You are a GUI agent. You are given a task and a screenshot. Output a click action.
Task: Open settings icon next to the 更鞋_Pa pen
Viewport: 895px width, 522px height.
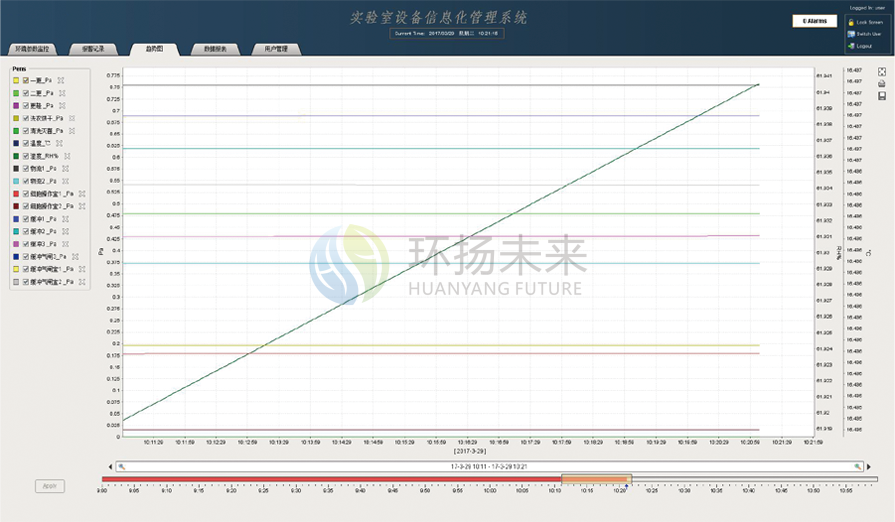[x=62, y=106]
